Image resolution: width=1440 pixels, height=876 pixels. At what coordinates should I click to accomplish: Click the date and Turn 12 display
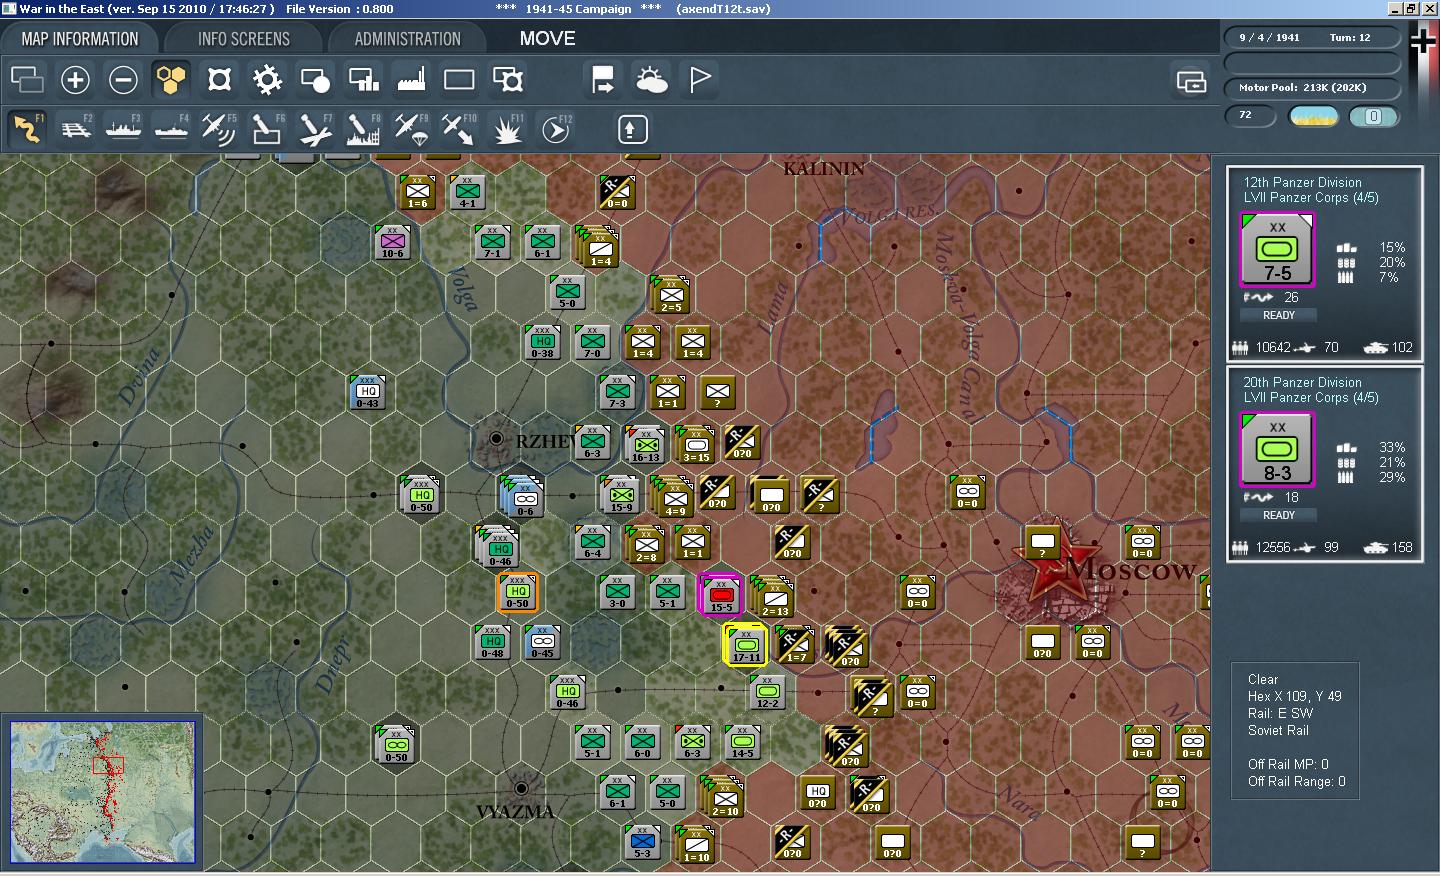click(1311, 38)
